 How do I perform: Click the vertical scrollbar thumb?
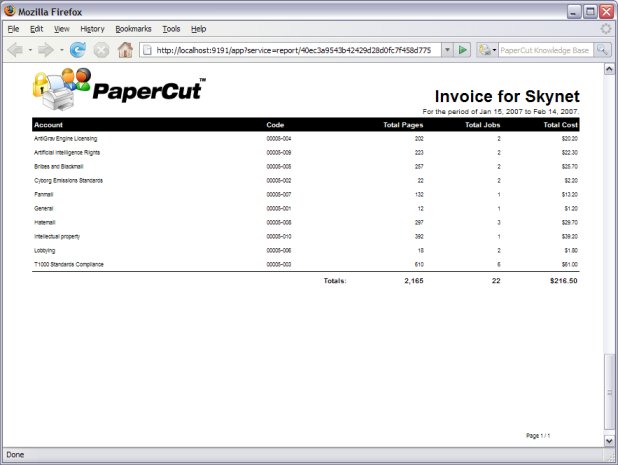pyautogui.click(x=609, y=392)
